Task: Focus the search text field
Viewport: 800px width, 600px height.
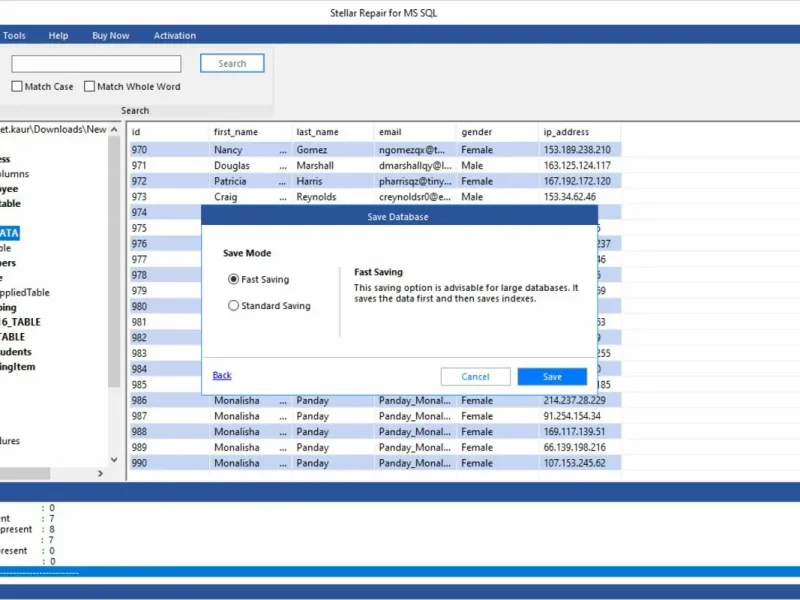Action: (x=96, y=64)
